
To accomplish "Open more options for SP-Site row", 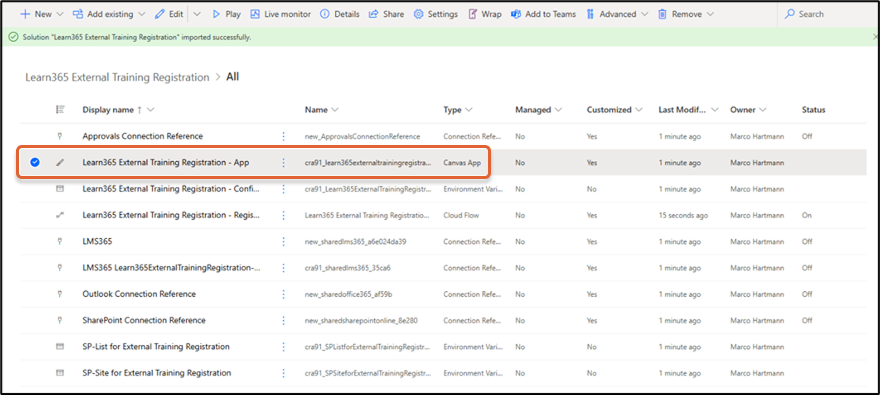I will point(283,373).
